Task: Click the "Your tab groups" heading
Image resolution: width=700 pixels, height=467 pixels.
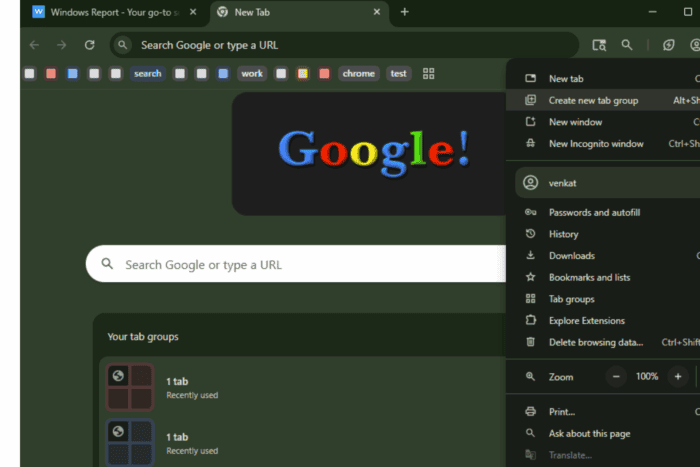Action: 143,337
